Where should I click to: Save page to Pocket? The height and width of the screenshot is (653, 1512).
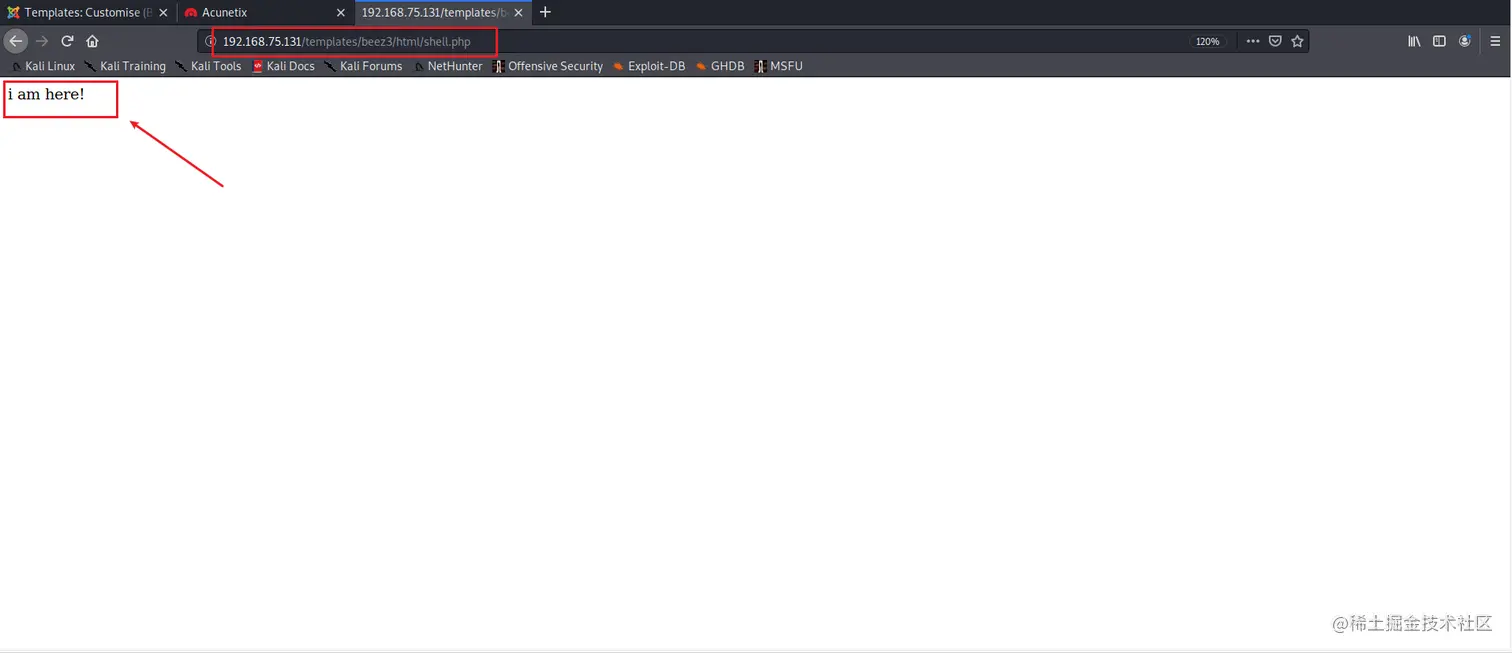tap(1275, 41)
